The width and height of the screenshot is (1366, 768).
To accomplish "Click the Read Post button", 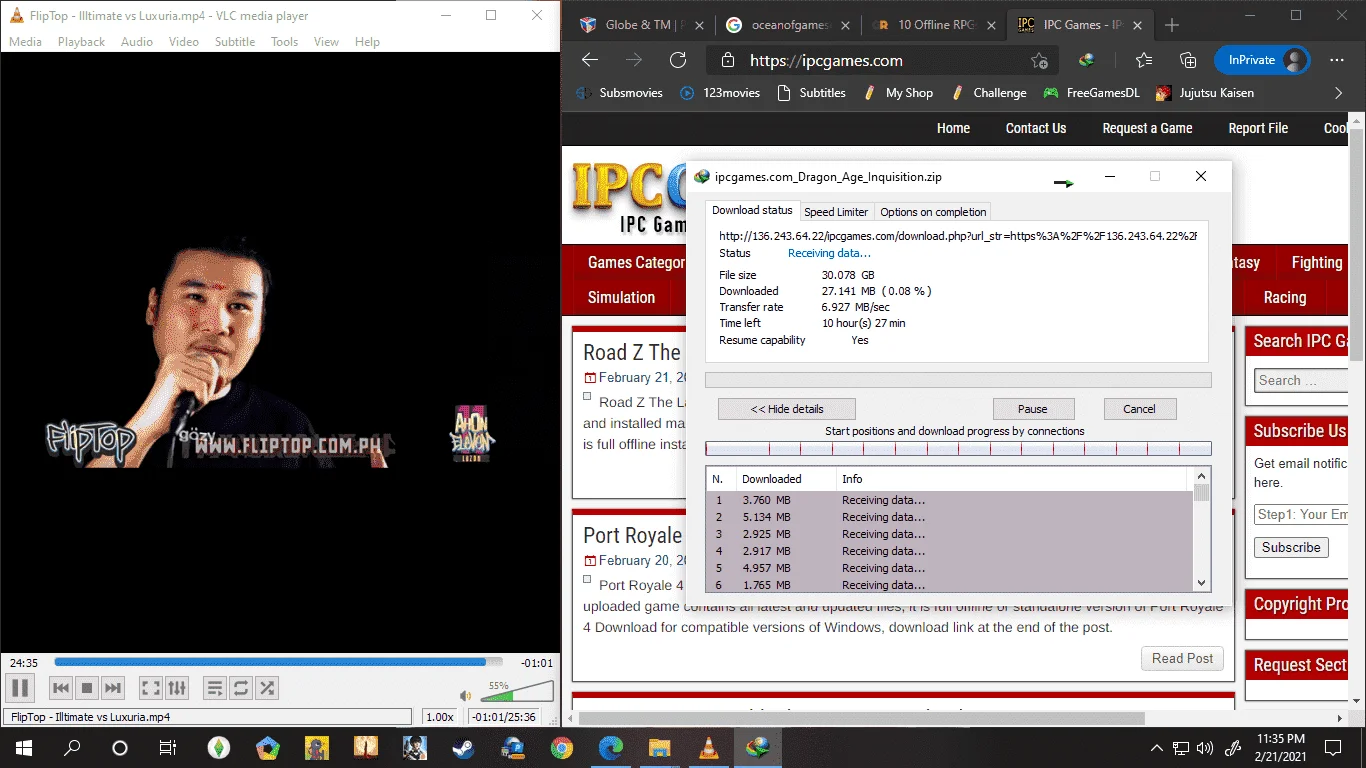I will click(x=1182, y=658).
